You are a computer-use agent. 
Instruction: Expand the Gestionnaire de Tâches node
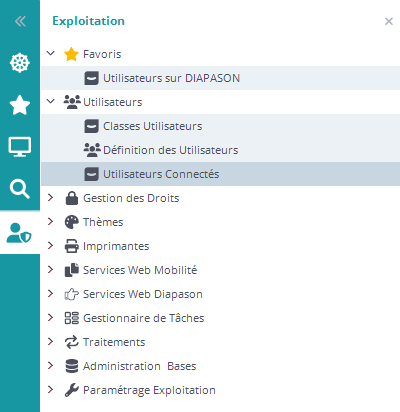tap(51, 318)
